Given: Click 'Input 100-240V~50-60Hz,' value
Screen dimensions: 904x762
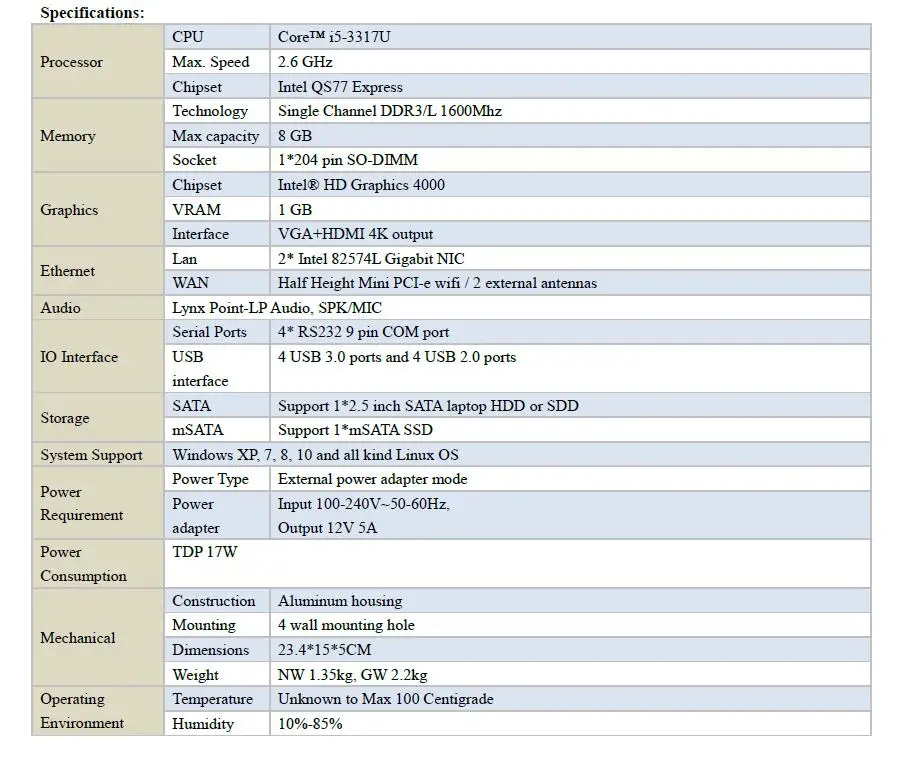Looking at the screenshot, I should (x=364, y=504).
